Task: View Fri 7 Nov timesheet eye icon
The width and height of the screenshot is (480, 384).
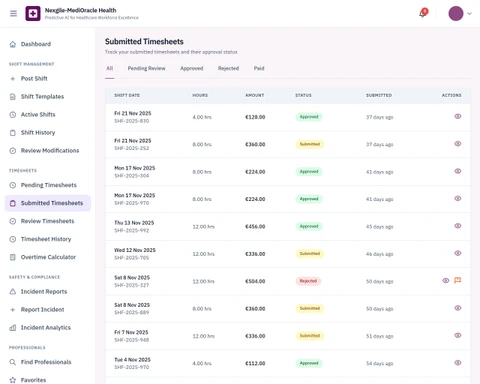Action: coord(458,335)
